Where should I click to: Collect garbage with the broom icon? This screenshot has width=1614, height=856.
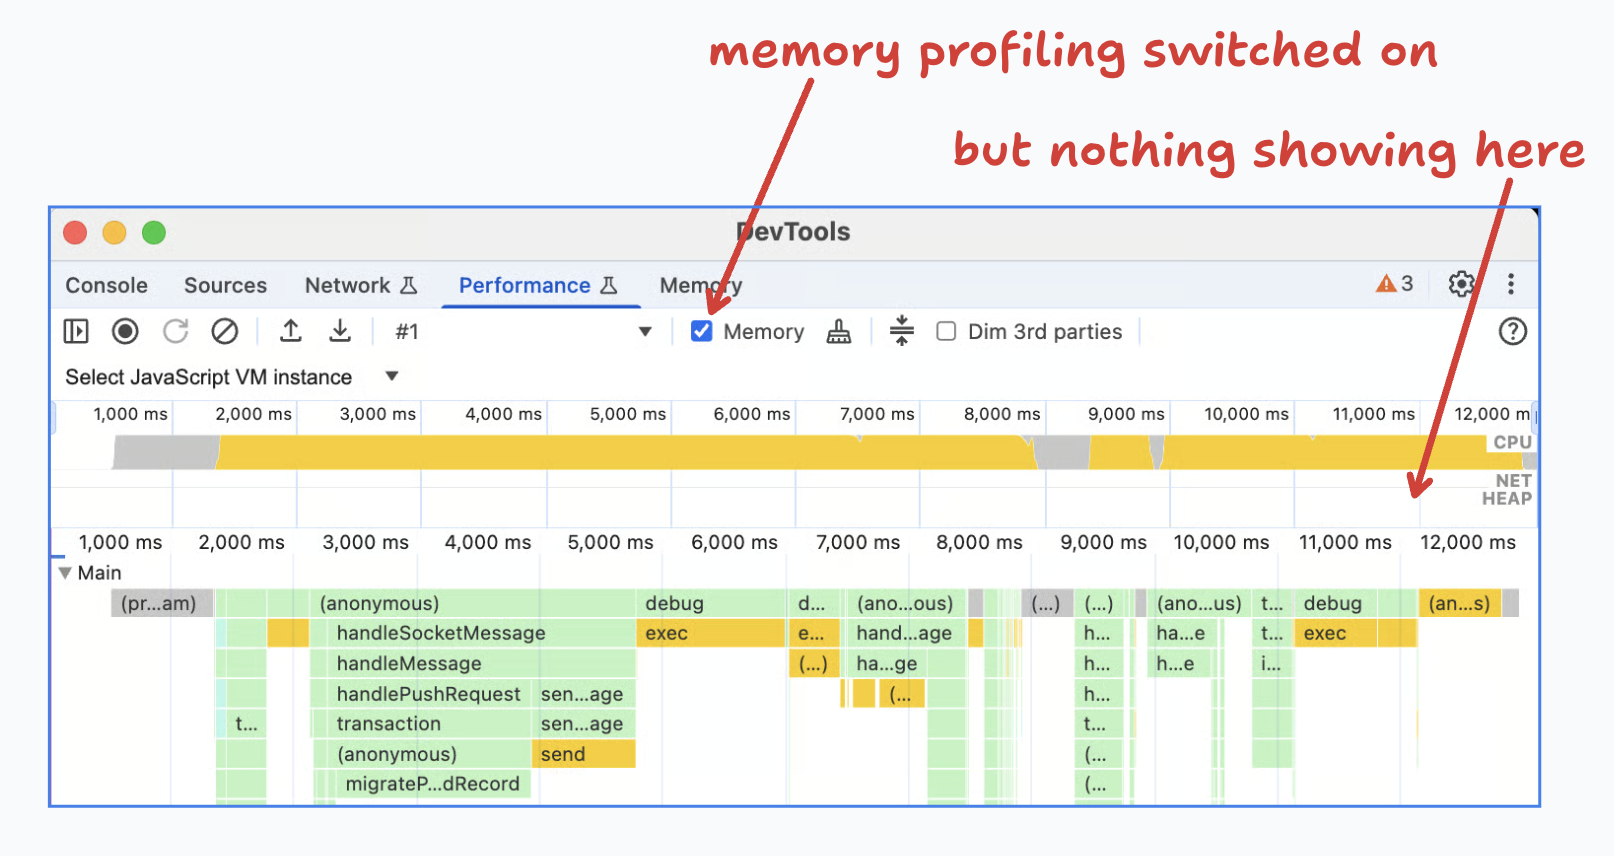pyautogui.click(x=839, y=331)
